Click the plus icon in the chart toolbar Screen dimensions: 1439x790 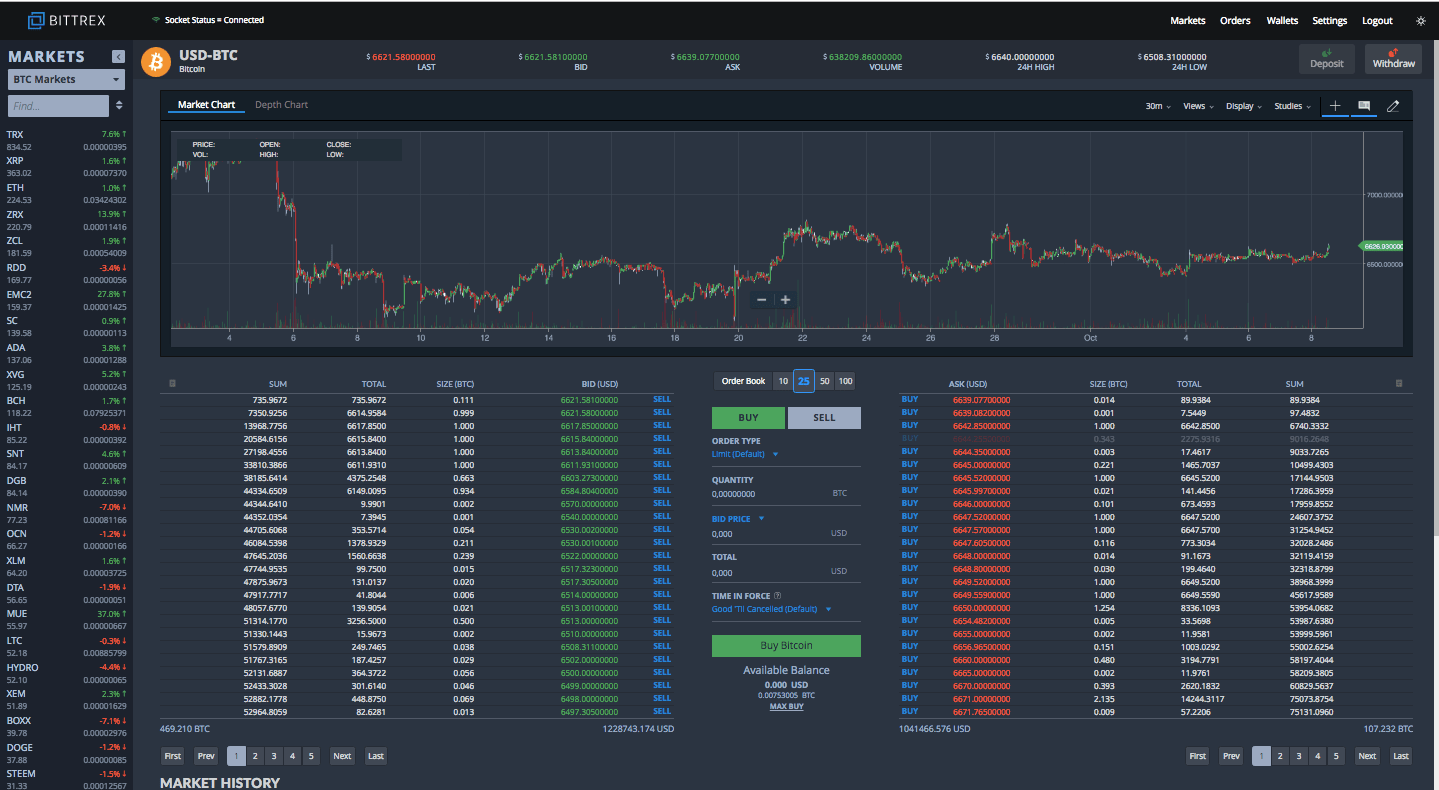(x=1336, y=106)
